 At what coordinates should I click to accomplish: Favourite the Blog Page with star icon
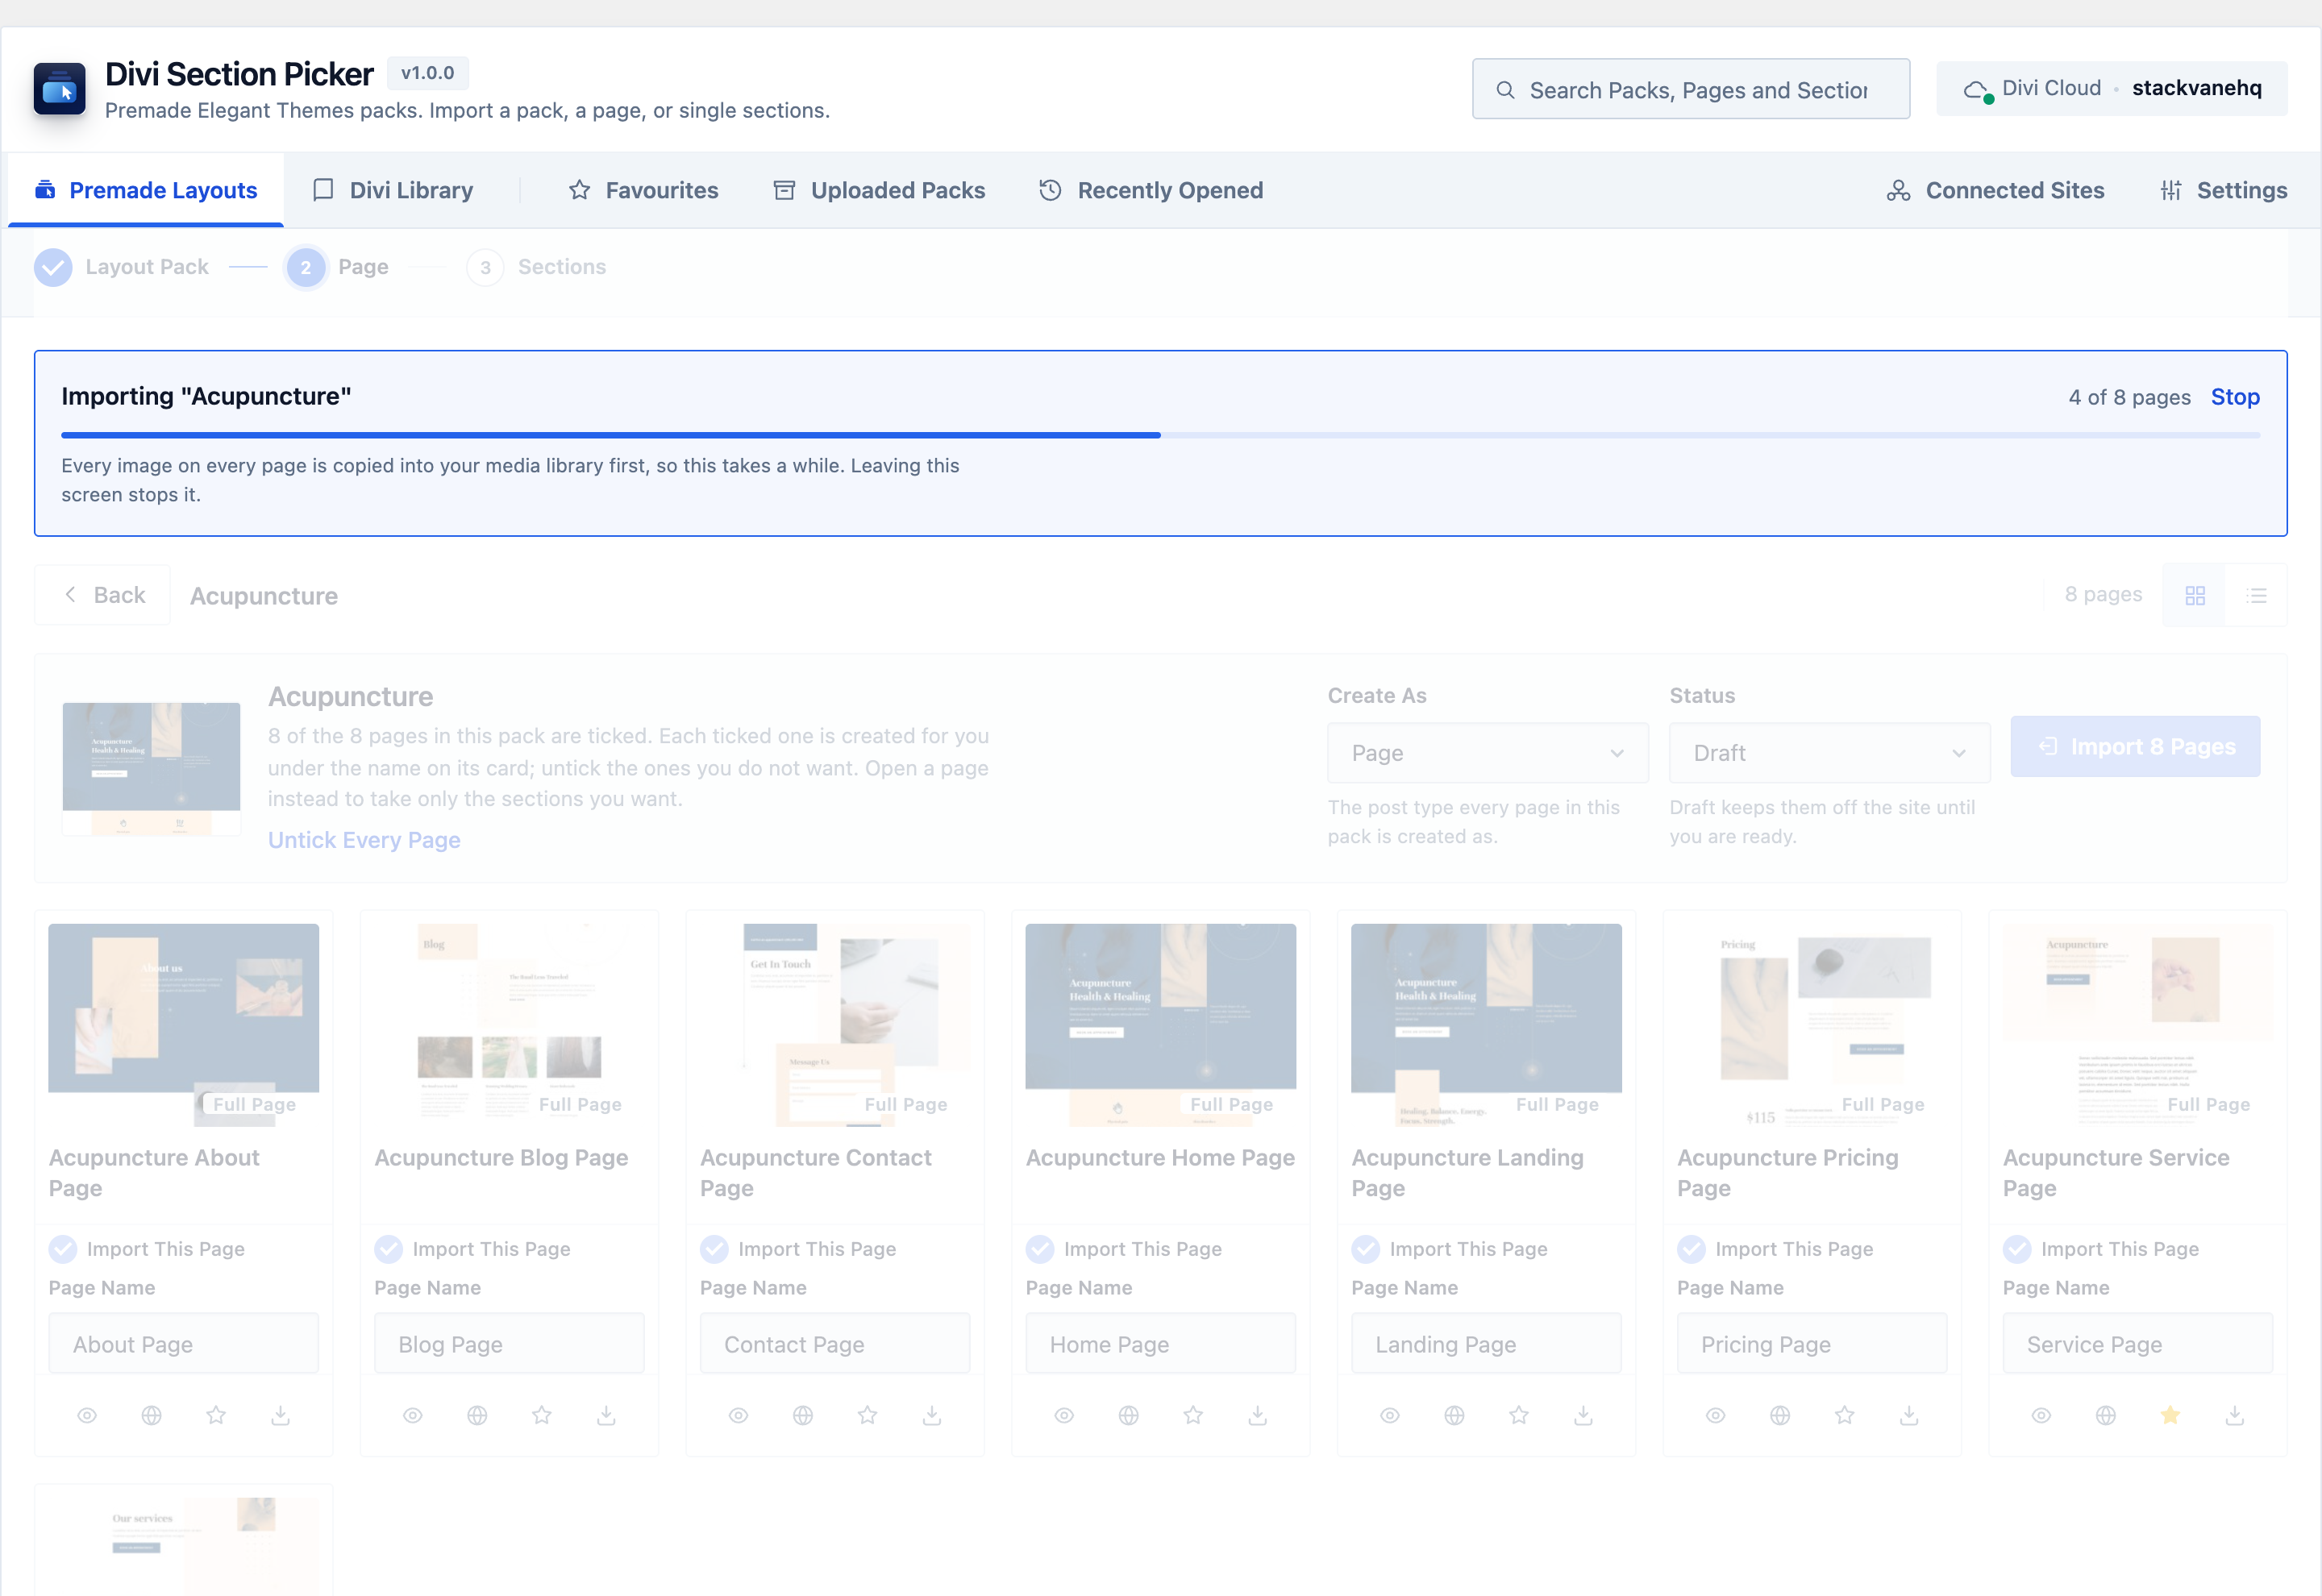click(x=542, y=1415)
